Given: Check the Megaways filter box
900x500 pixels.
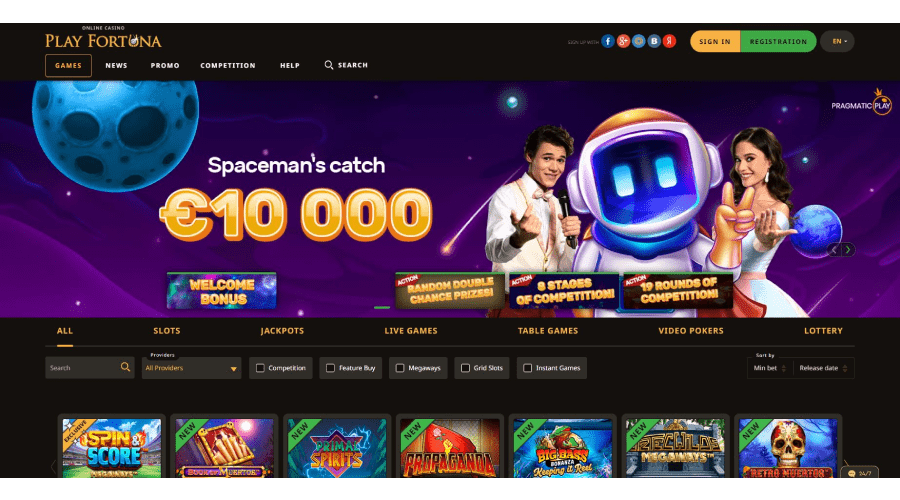Looking at the screenshot, I should [x=399, y=368].
